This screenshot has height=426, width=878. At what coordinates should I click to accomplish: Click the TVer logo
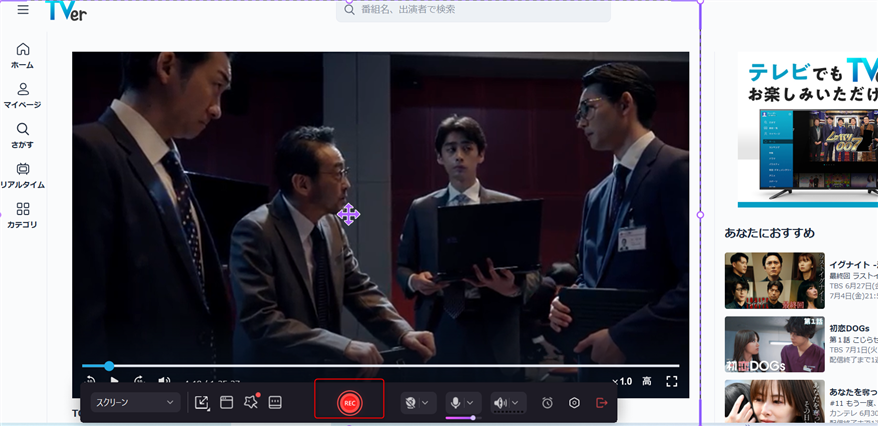(x=66, y=11)
